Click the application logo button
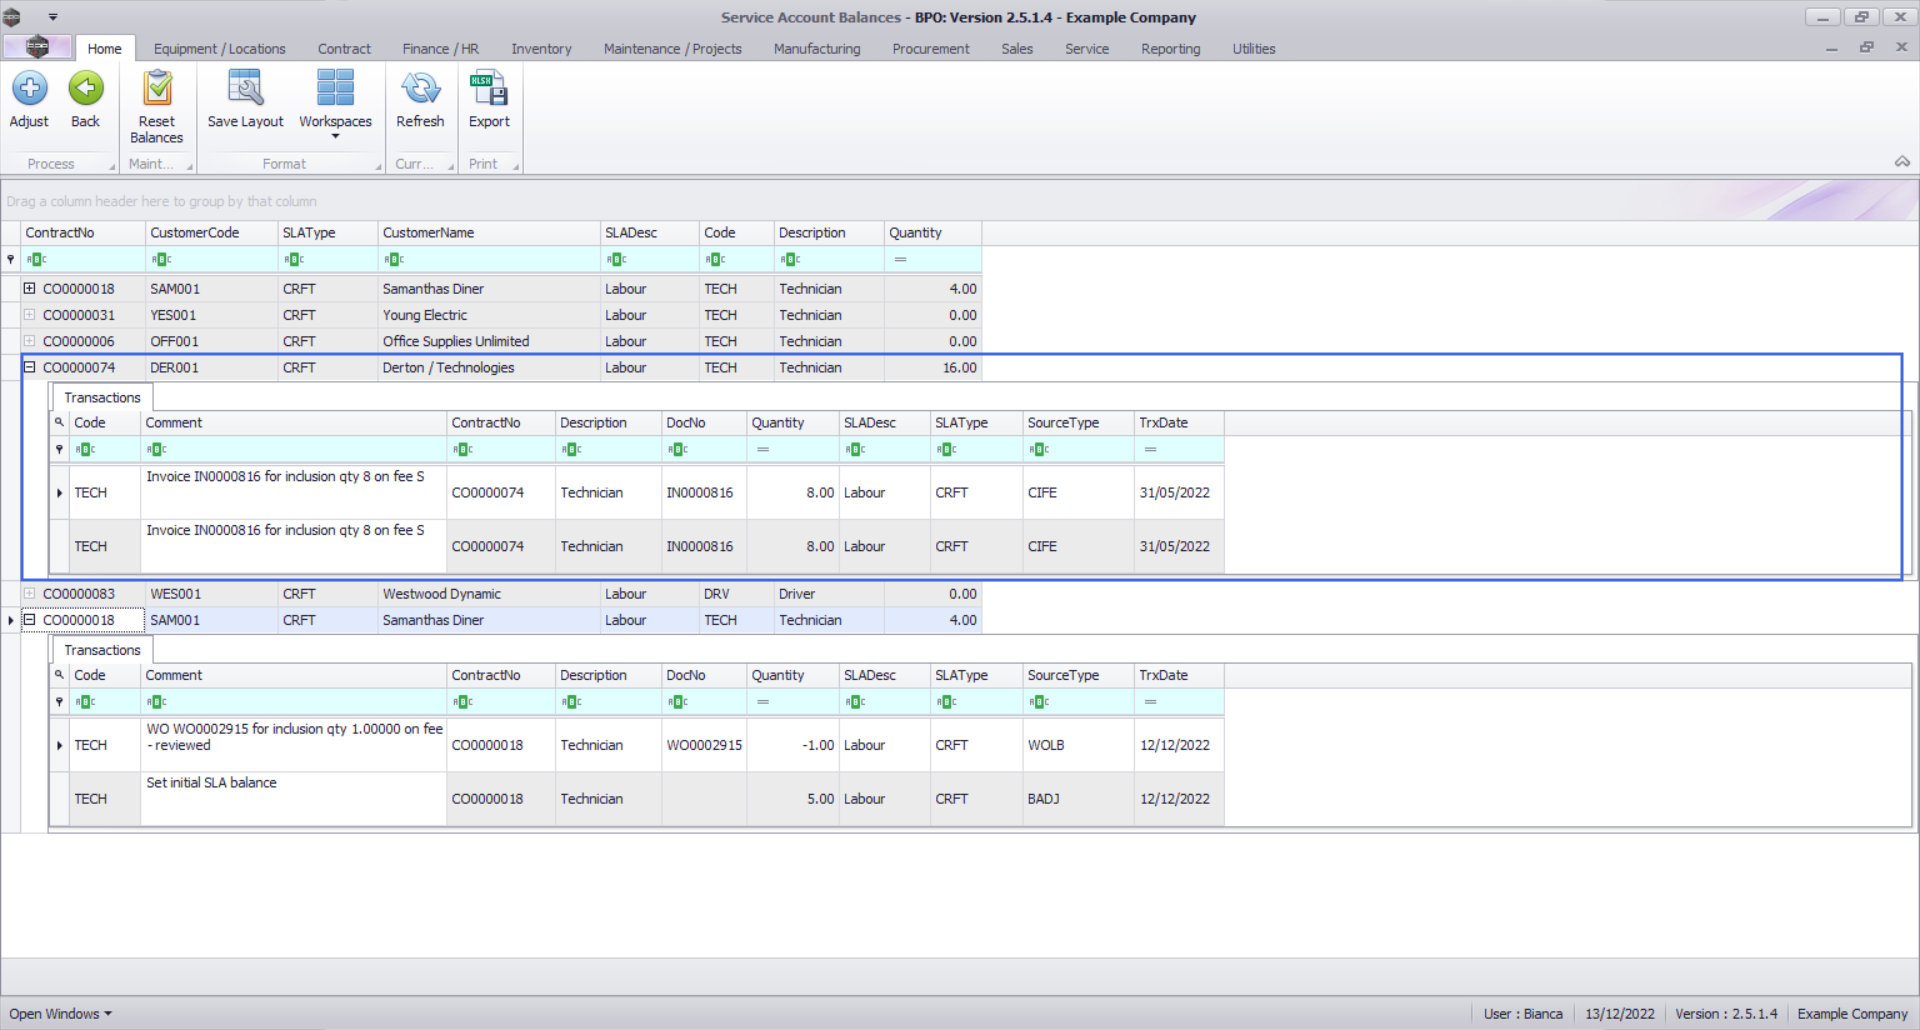Viewport: 1920px width, 1030px height. pyautogui.click(x=37, y=47)
